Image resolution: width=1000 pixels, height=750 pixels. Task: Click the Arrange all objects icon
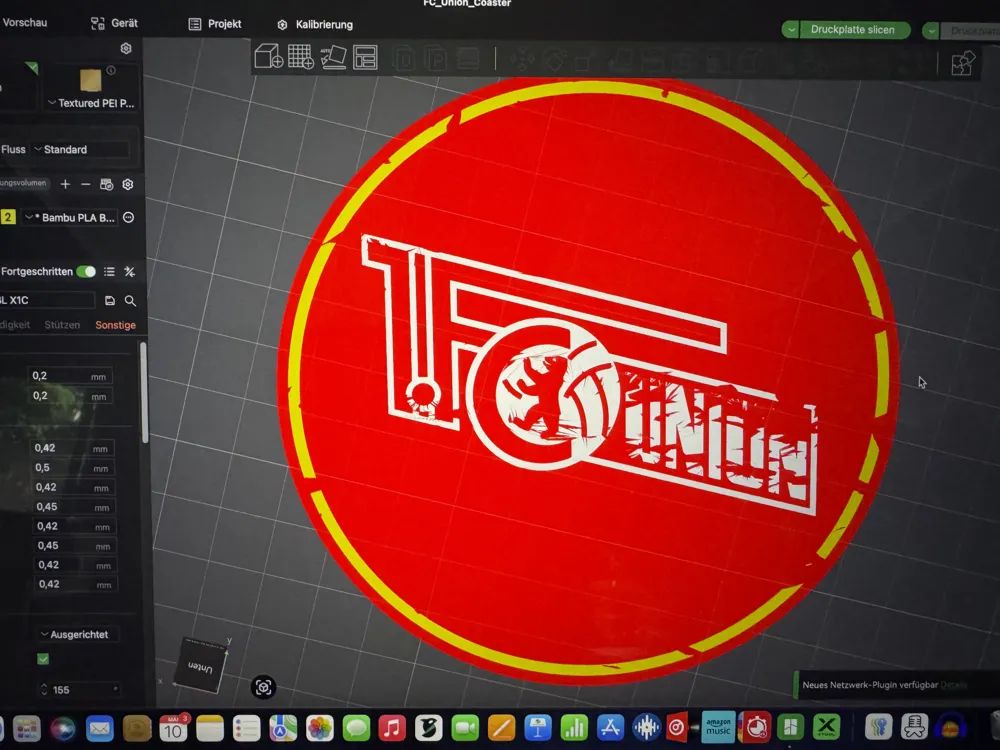pyautogui.click(x=365, y=57)
